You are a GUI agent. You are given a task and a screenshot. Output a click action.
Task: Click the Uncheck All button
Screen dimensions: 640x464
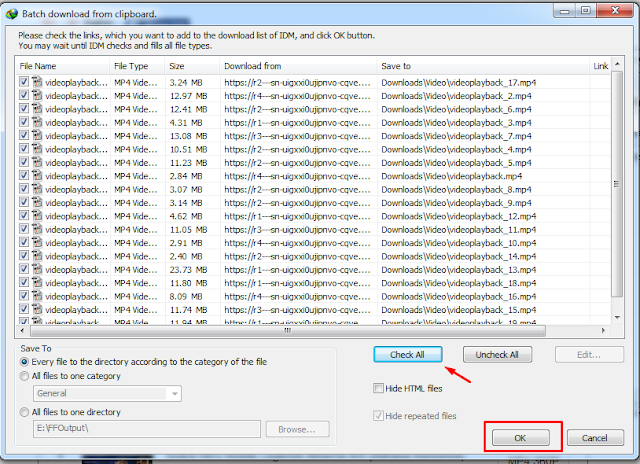(x=497, y=355)
